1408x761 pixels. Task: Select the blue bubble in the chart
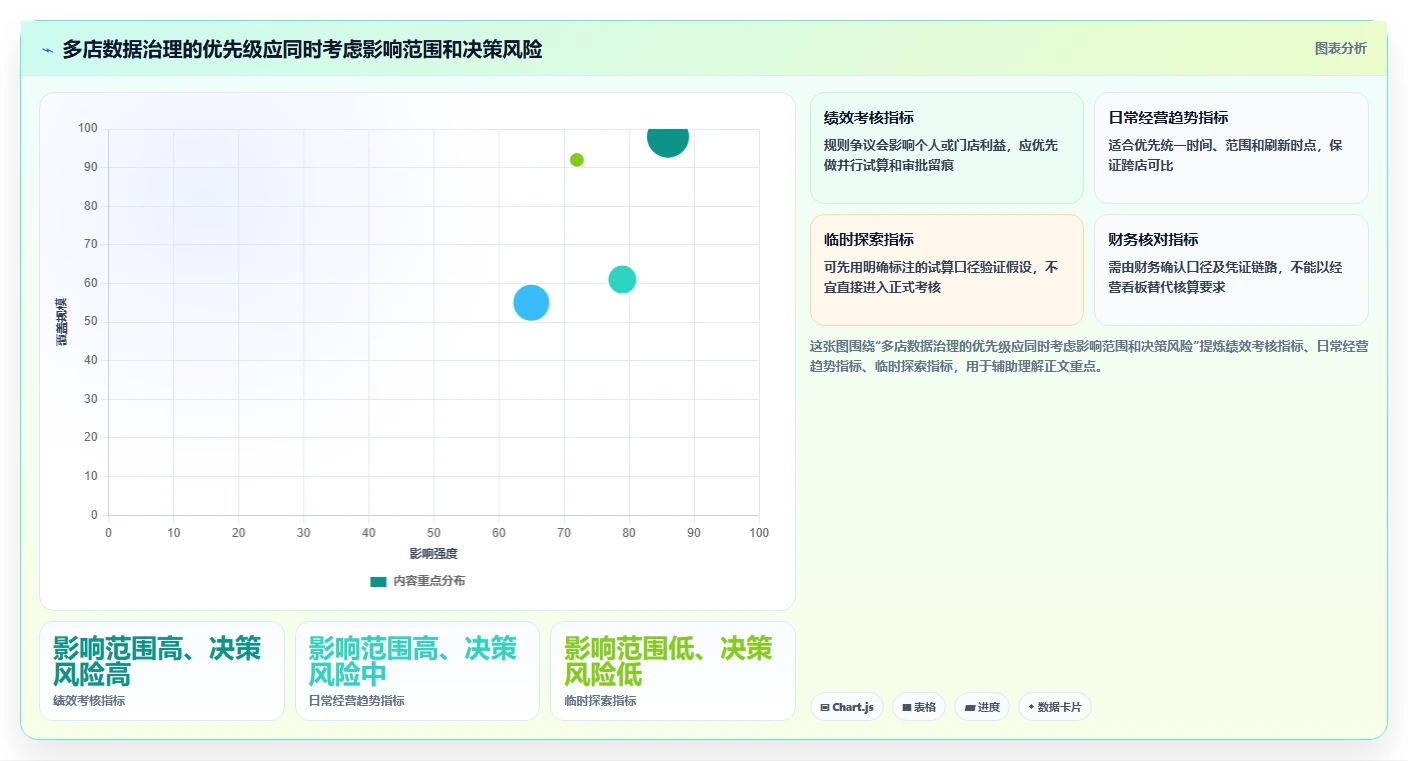(531, 302)
